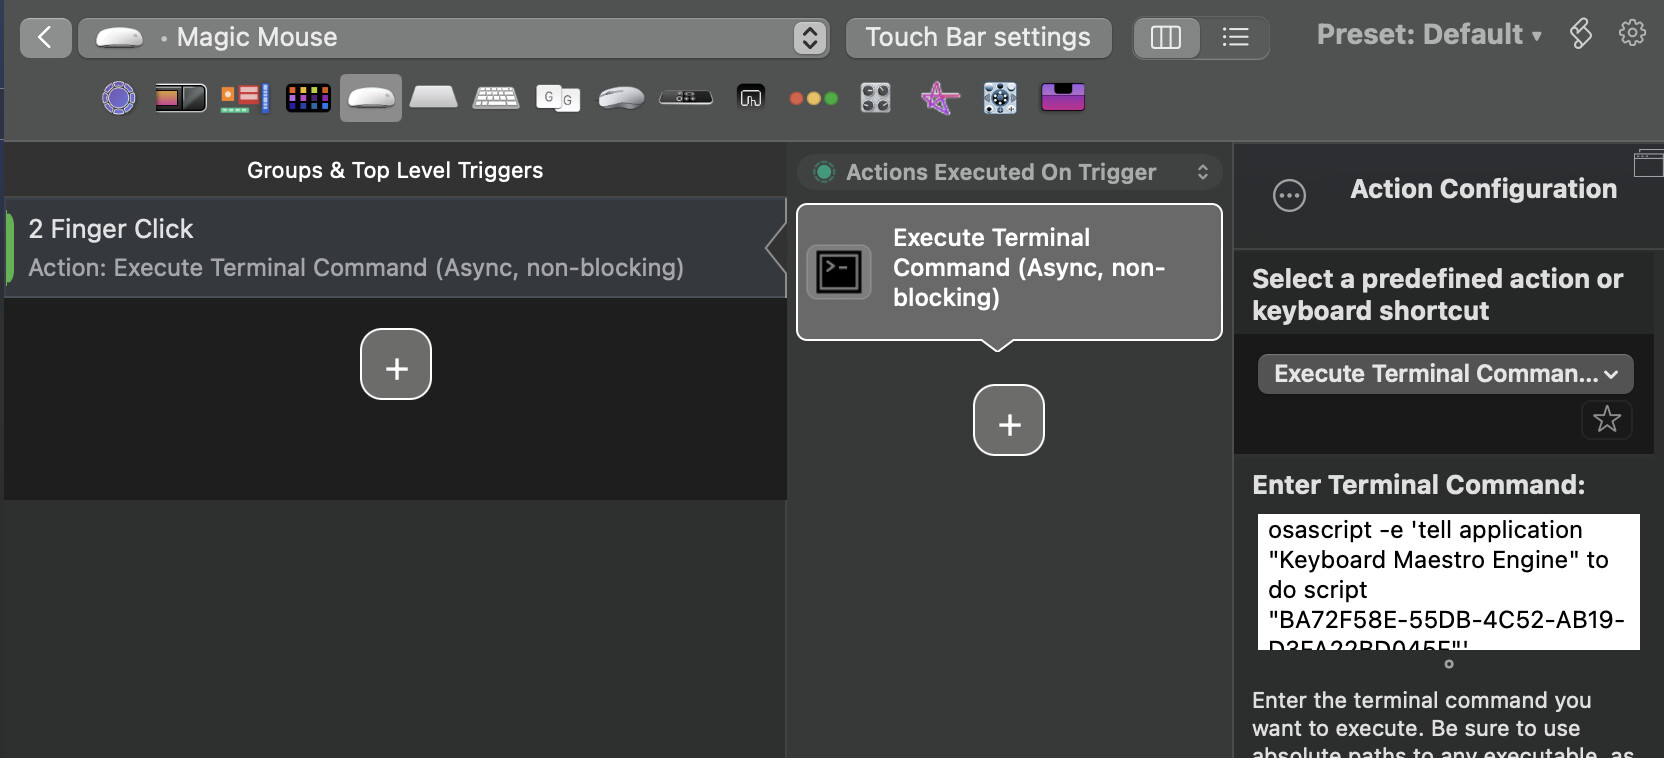The width and height of the screenshot is (1664, 758).
Task: Open the Preset: Default menu
Action: tap(1429, 35)
